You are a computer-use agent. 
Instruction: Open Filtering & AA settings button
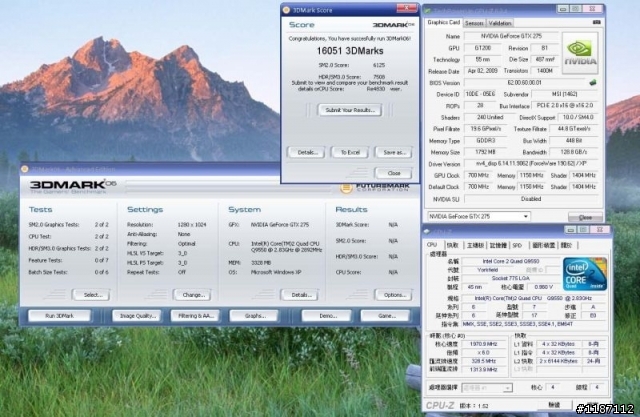[x=195, y=316]
